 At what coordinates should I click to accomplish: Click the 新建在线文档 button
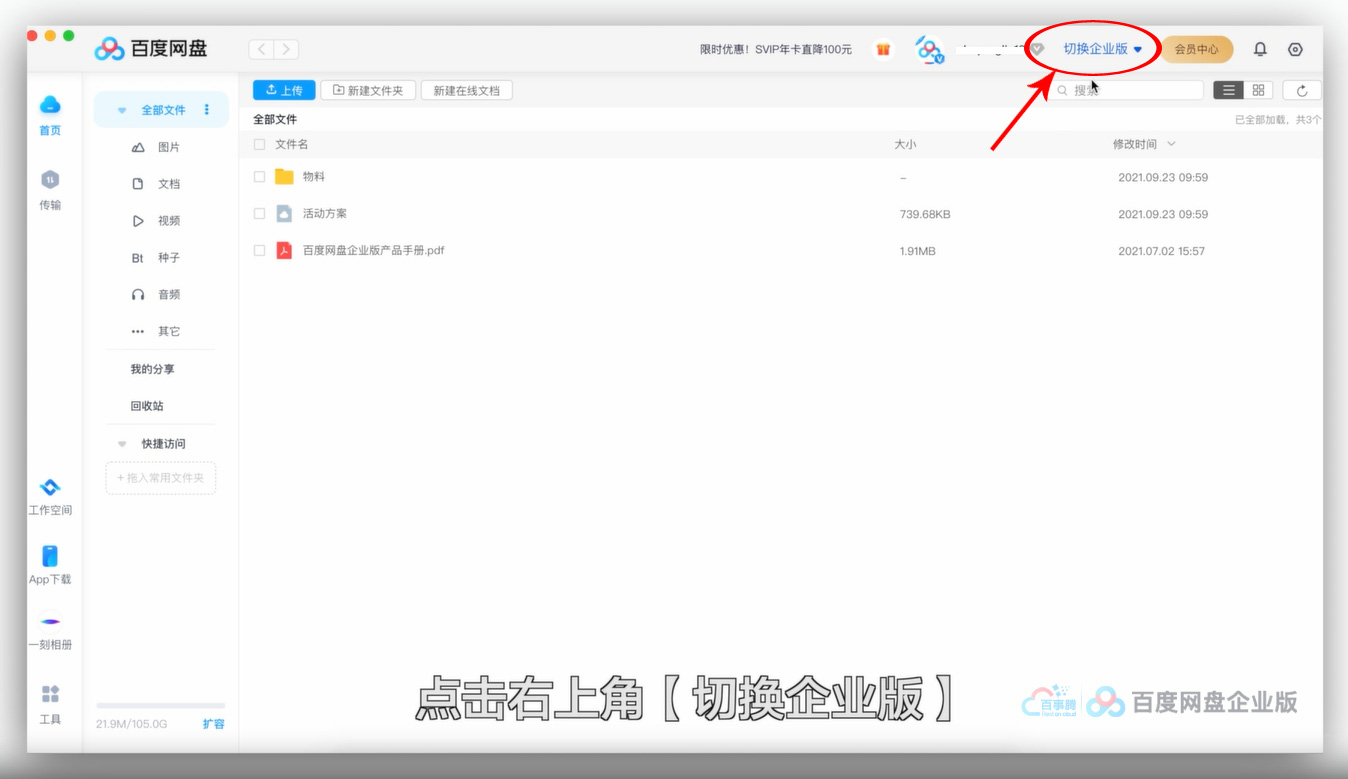467,90
